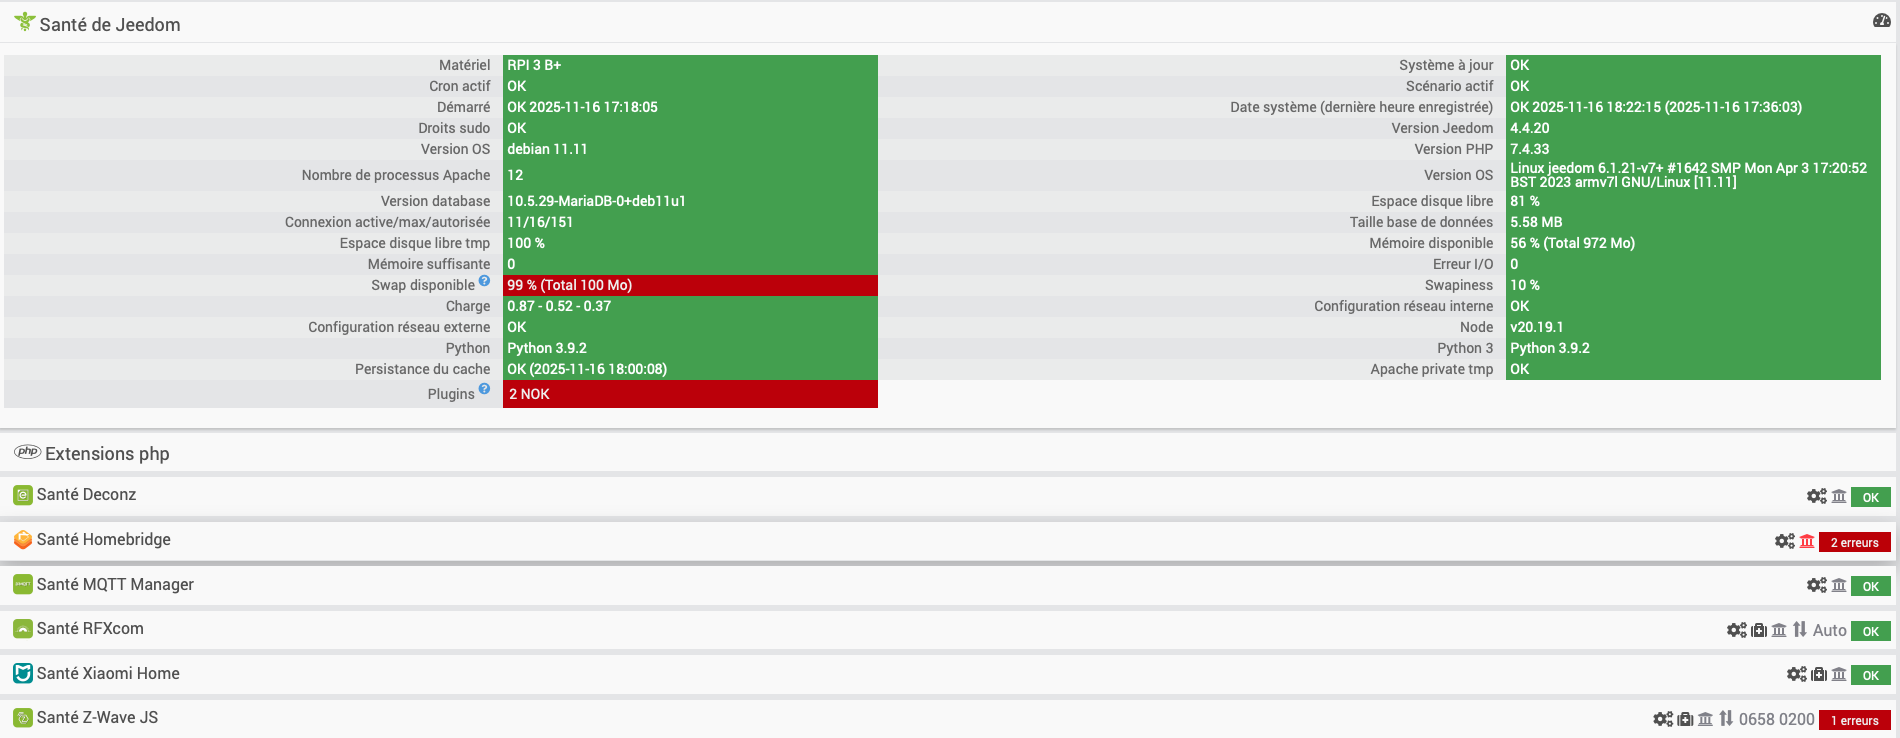Click the up-down arrows icon for Z-Wave JS
Screen dimensions: 1900x738
(x=1726, y=718)
